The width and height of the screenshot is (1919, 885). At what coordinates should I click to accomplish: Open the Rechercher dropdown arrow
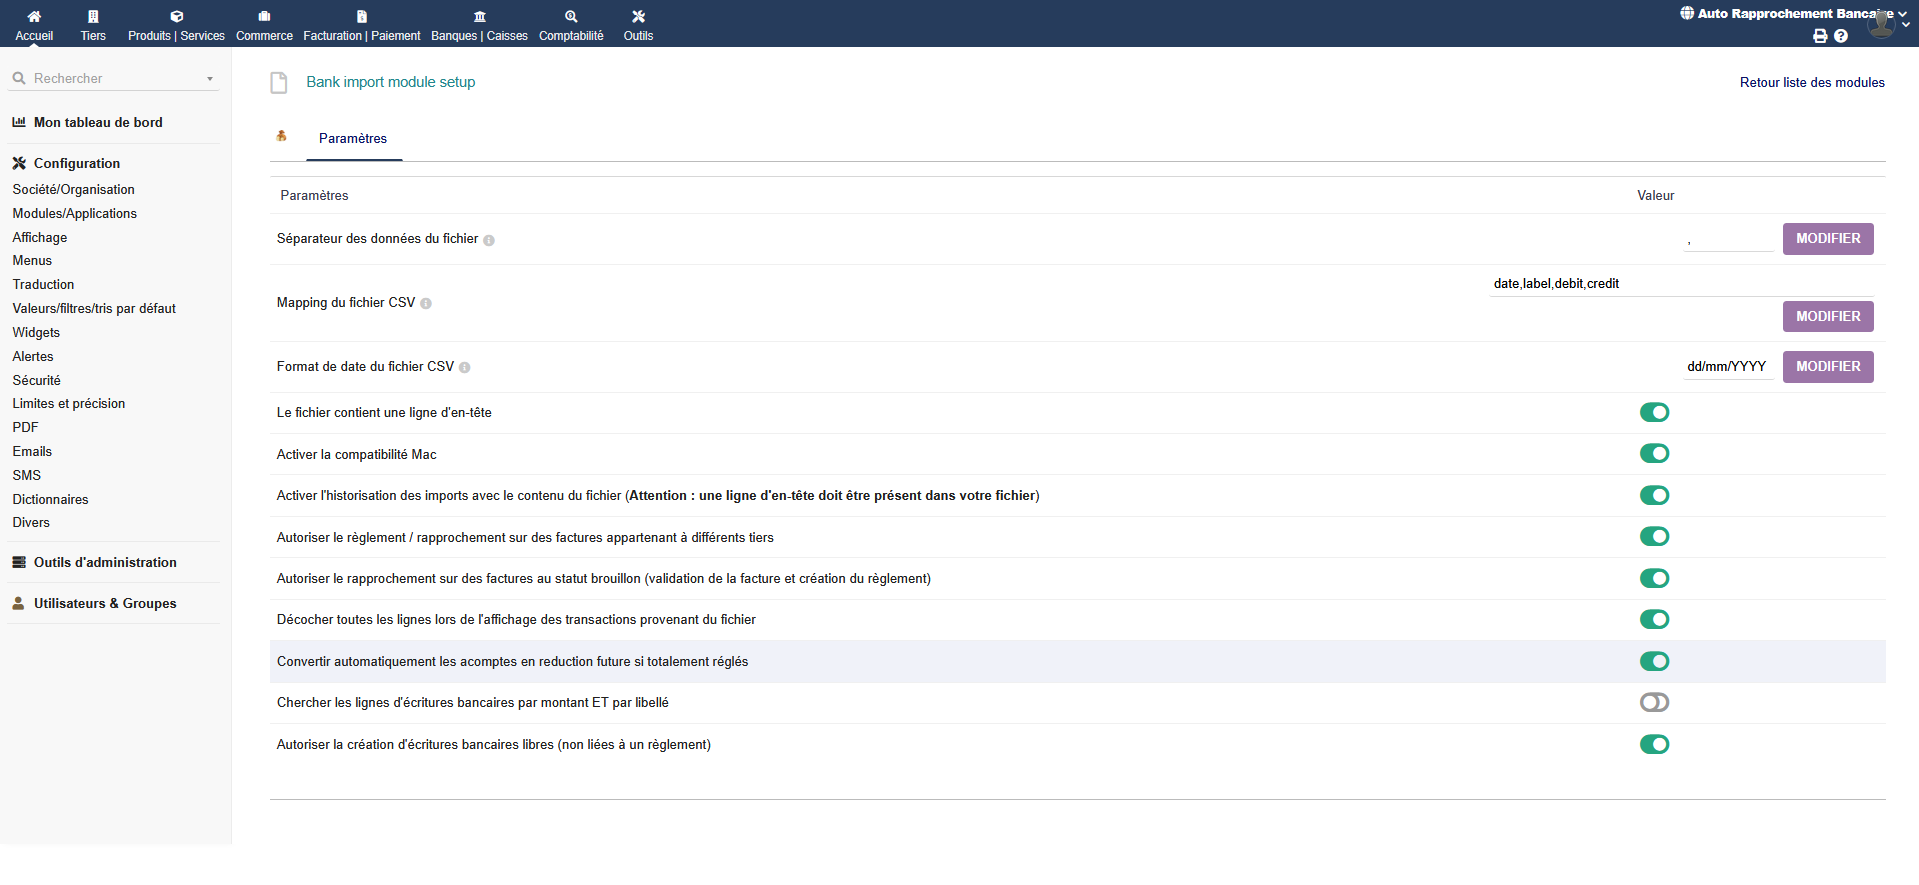[x=210, y=79]
